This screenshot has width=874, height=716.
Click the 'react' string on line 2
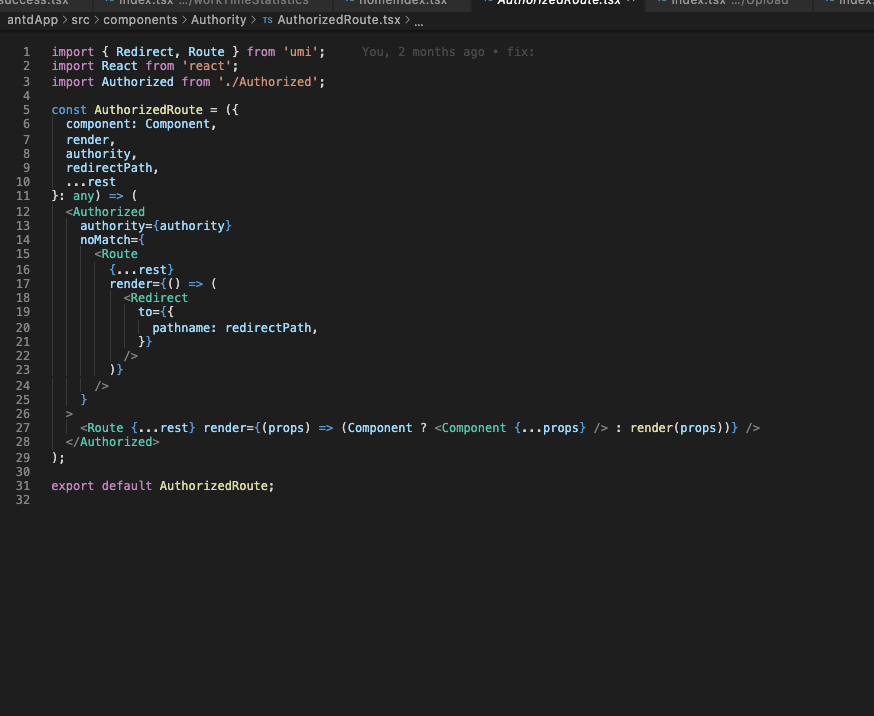(x=206, y=66)
